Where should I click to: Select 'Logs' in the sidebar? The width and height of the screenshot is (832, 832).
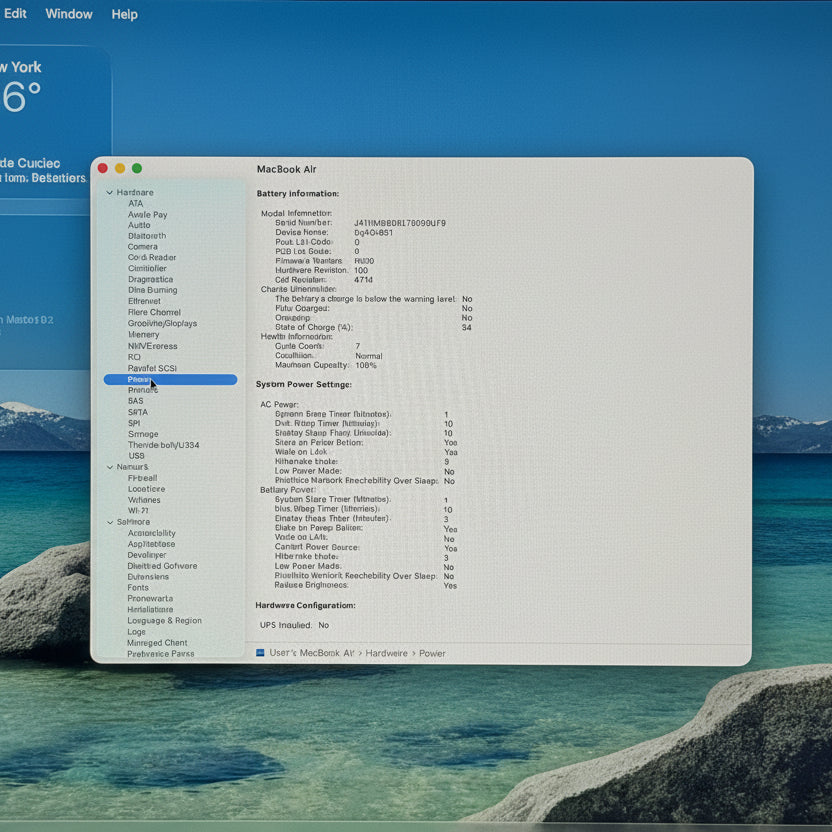136,631
